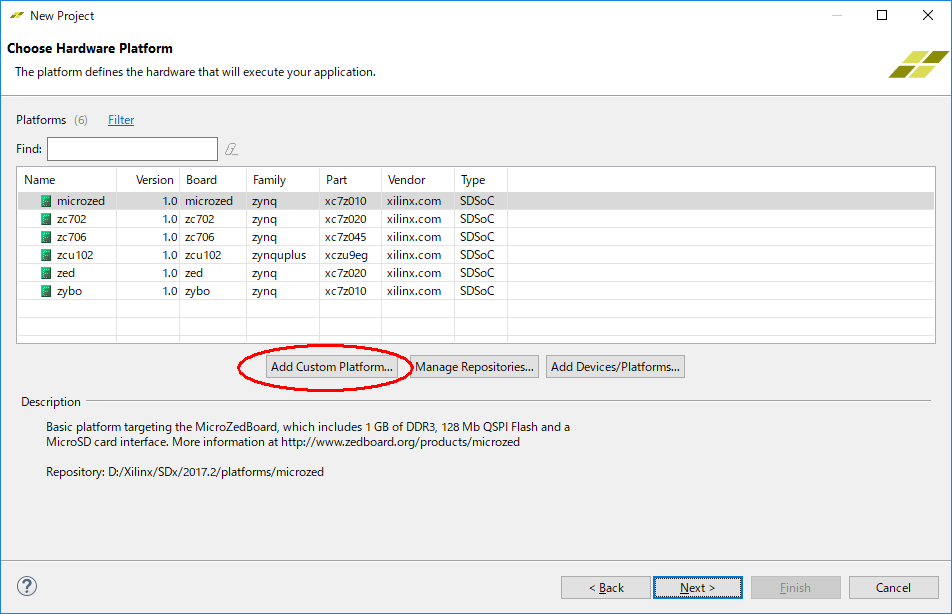Select the zcu102 platform icon
The height and width of the screenshot is (614, 952).
tap(46, 255)
